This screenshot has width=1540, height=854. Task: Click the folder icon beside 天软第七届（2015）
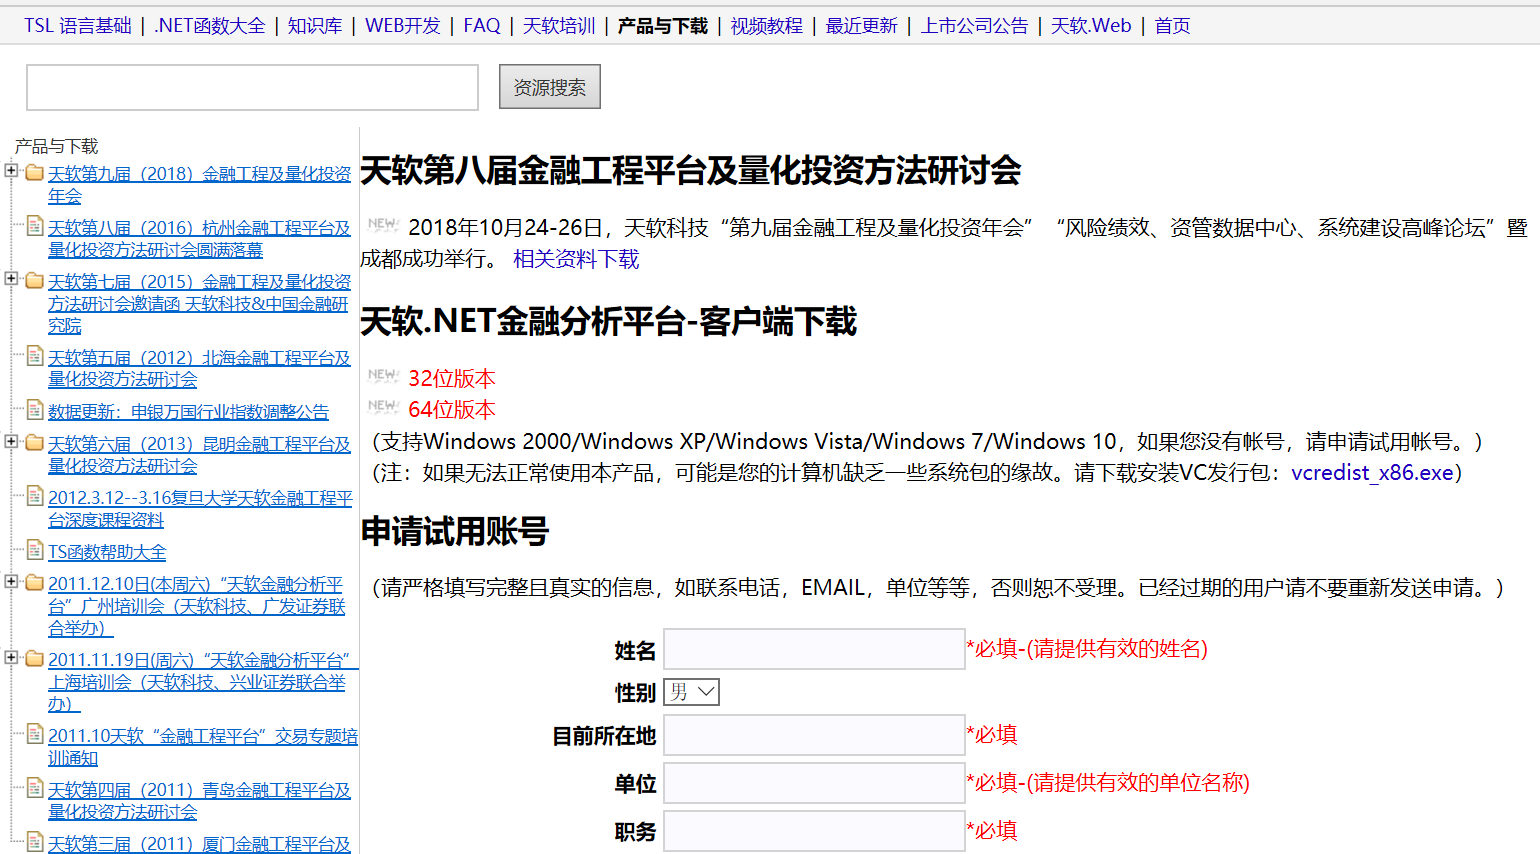35,280
